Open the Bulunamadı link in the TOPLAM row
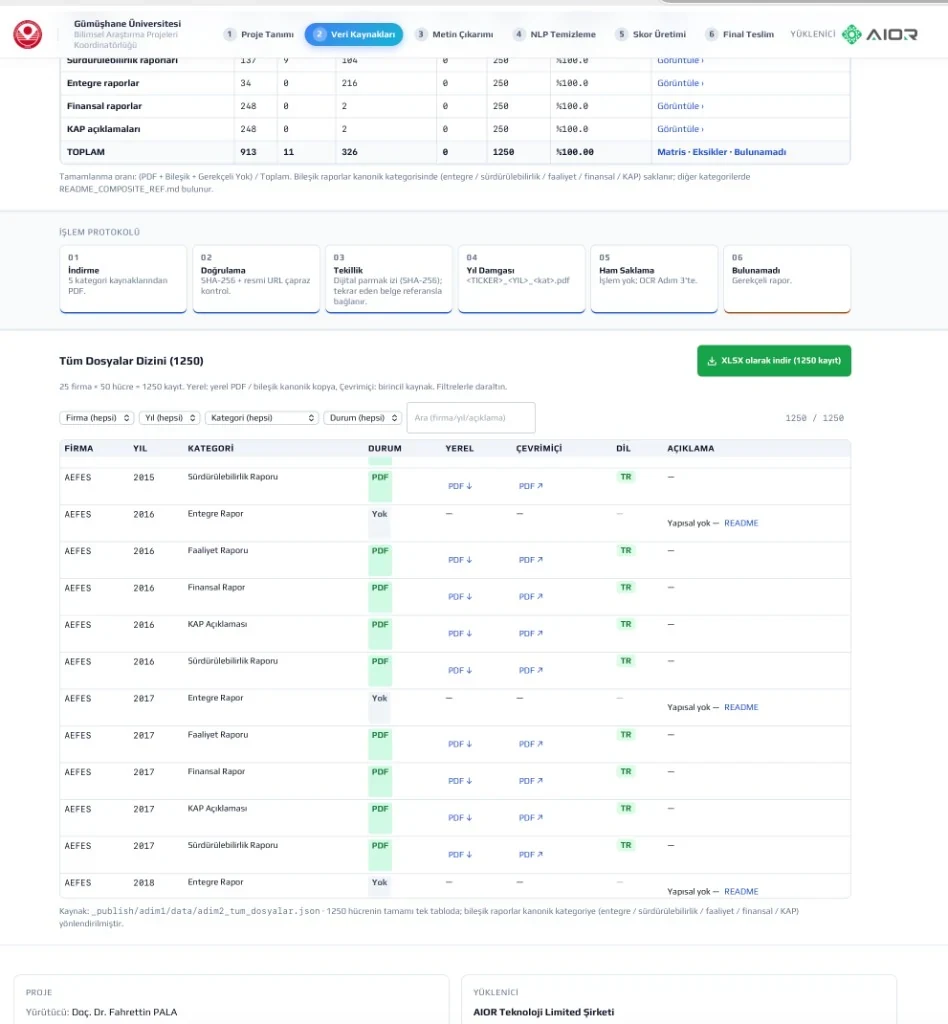This screenshot has width=948, height=1024. (760, 152)
